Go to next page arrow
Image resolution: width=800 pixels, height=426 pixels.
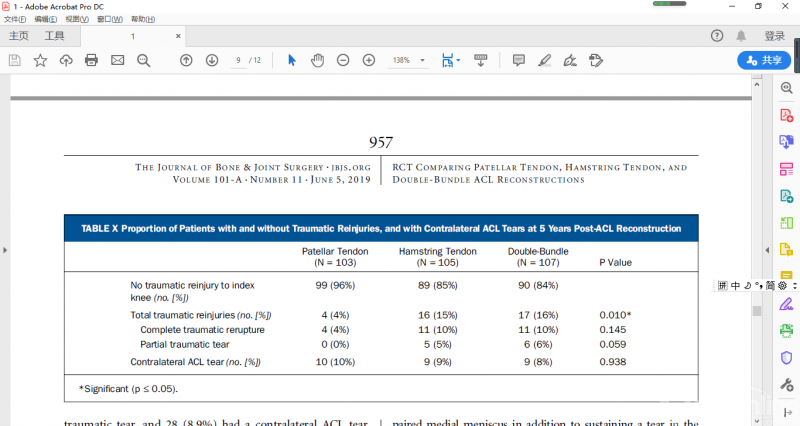coord(212,60)
